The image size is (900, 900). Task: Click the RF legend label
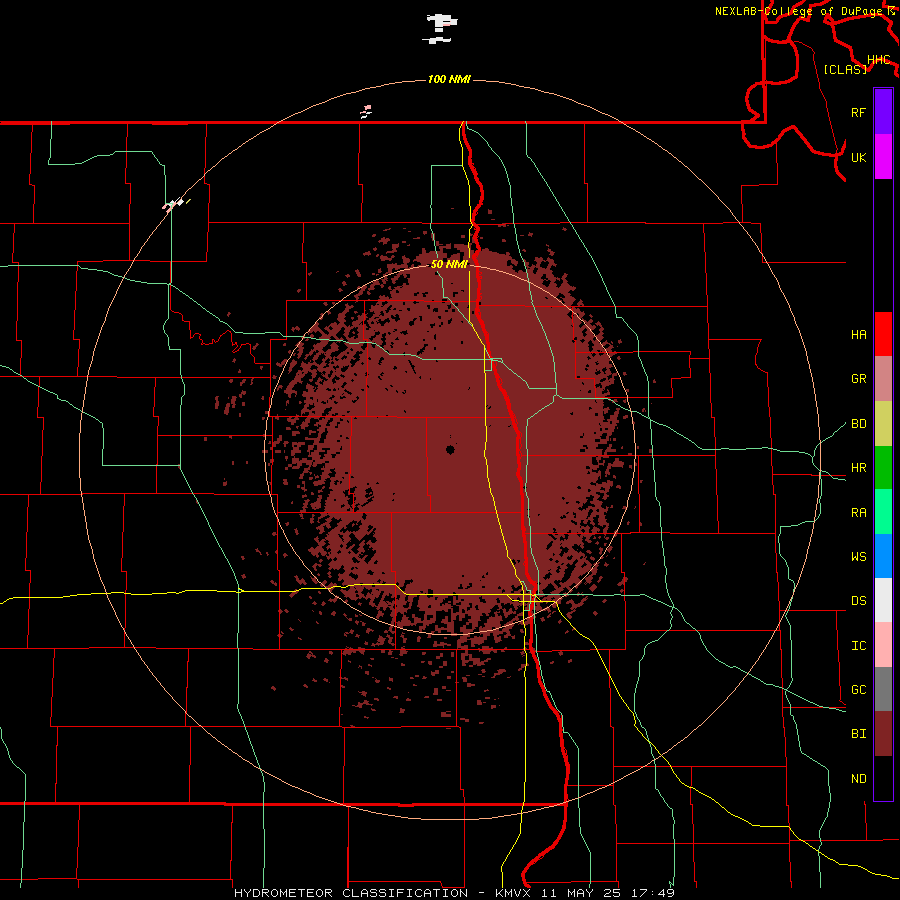858,112
